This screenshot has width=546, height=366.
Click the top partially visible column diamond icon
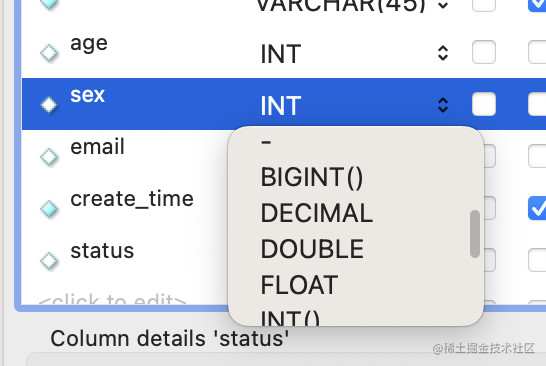coord(49,4)
